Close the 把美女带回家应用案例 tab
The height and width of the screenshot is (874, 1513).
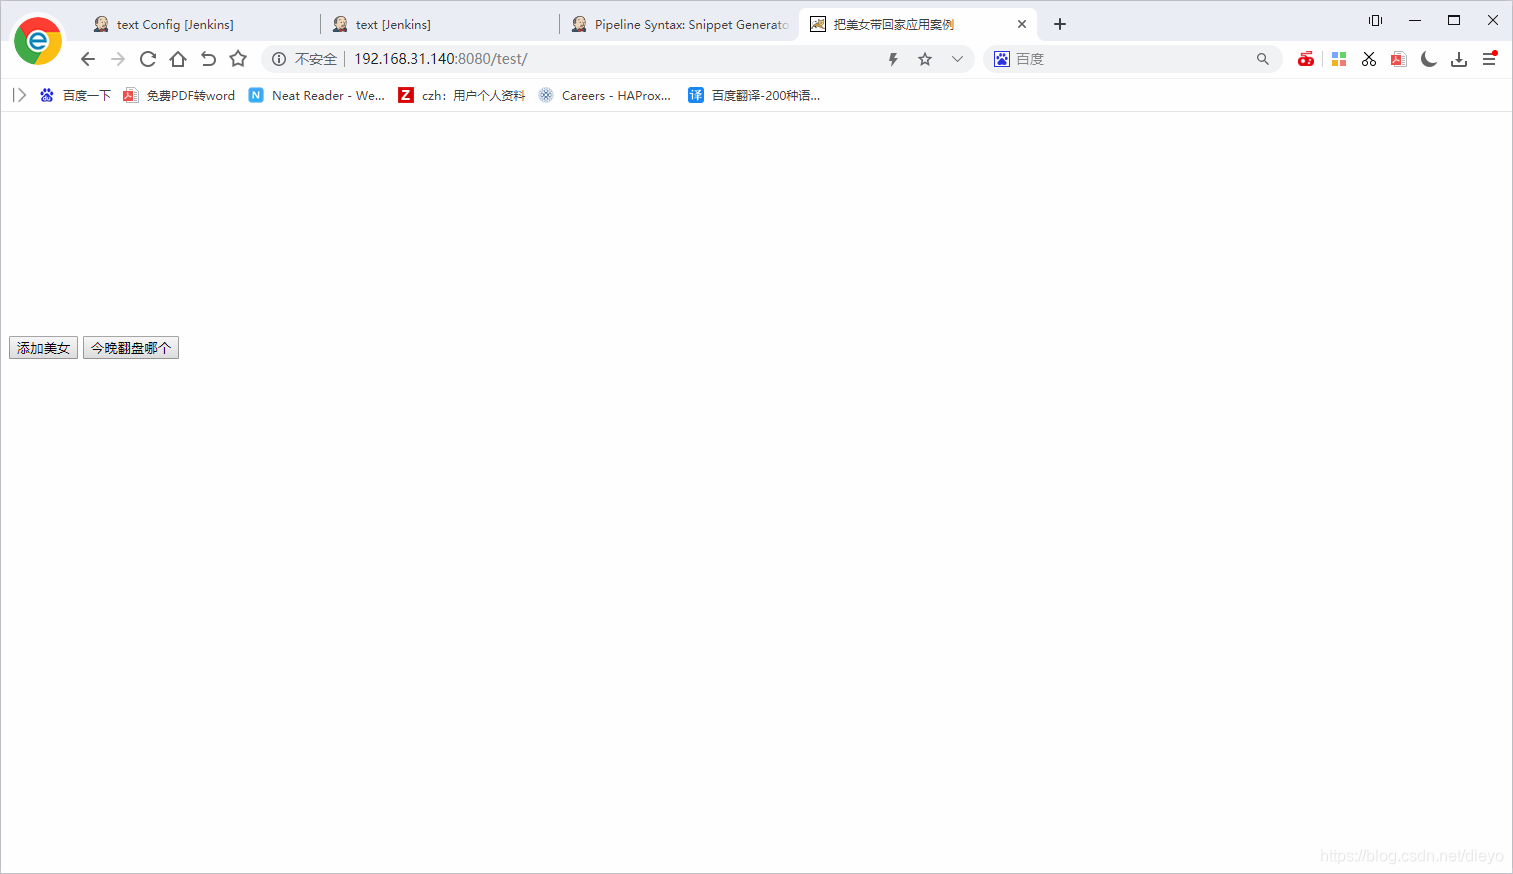[1022, 24]
